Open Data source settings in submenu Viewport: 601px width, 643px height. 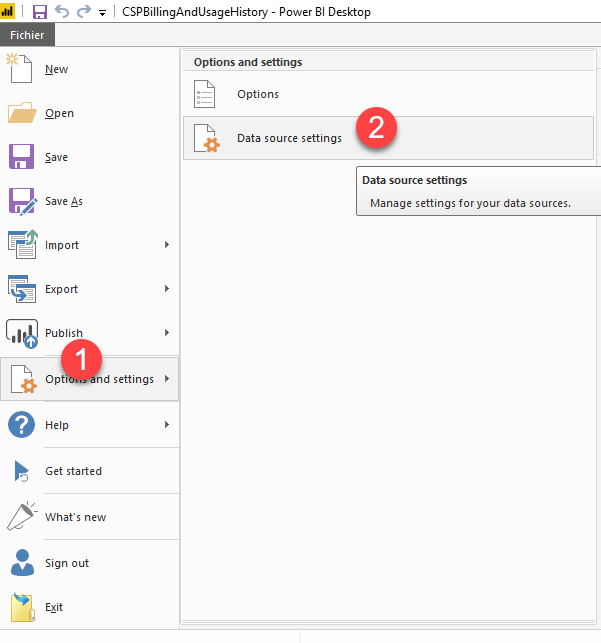(x=388, y=138)
